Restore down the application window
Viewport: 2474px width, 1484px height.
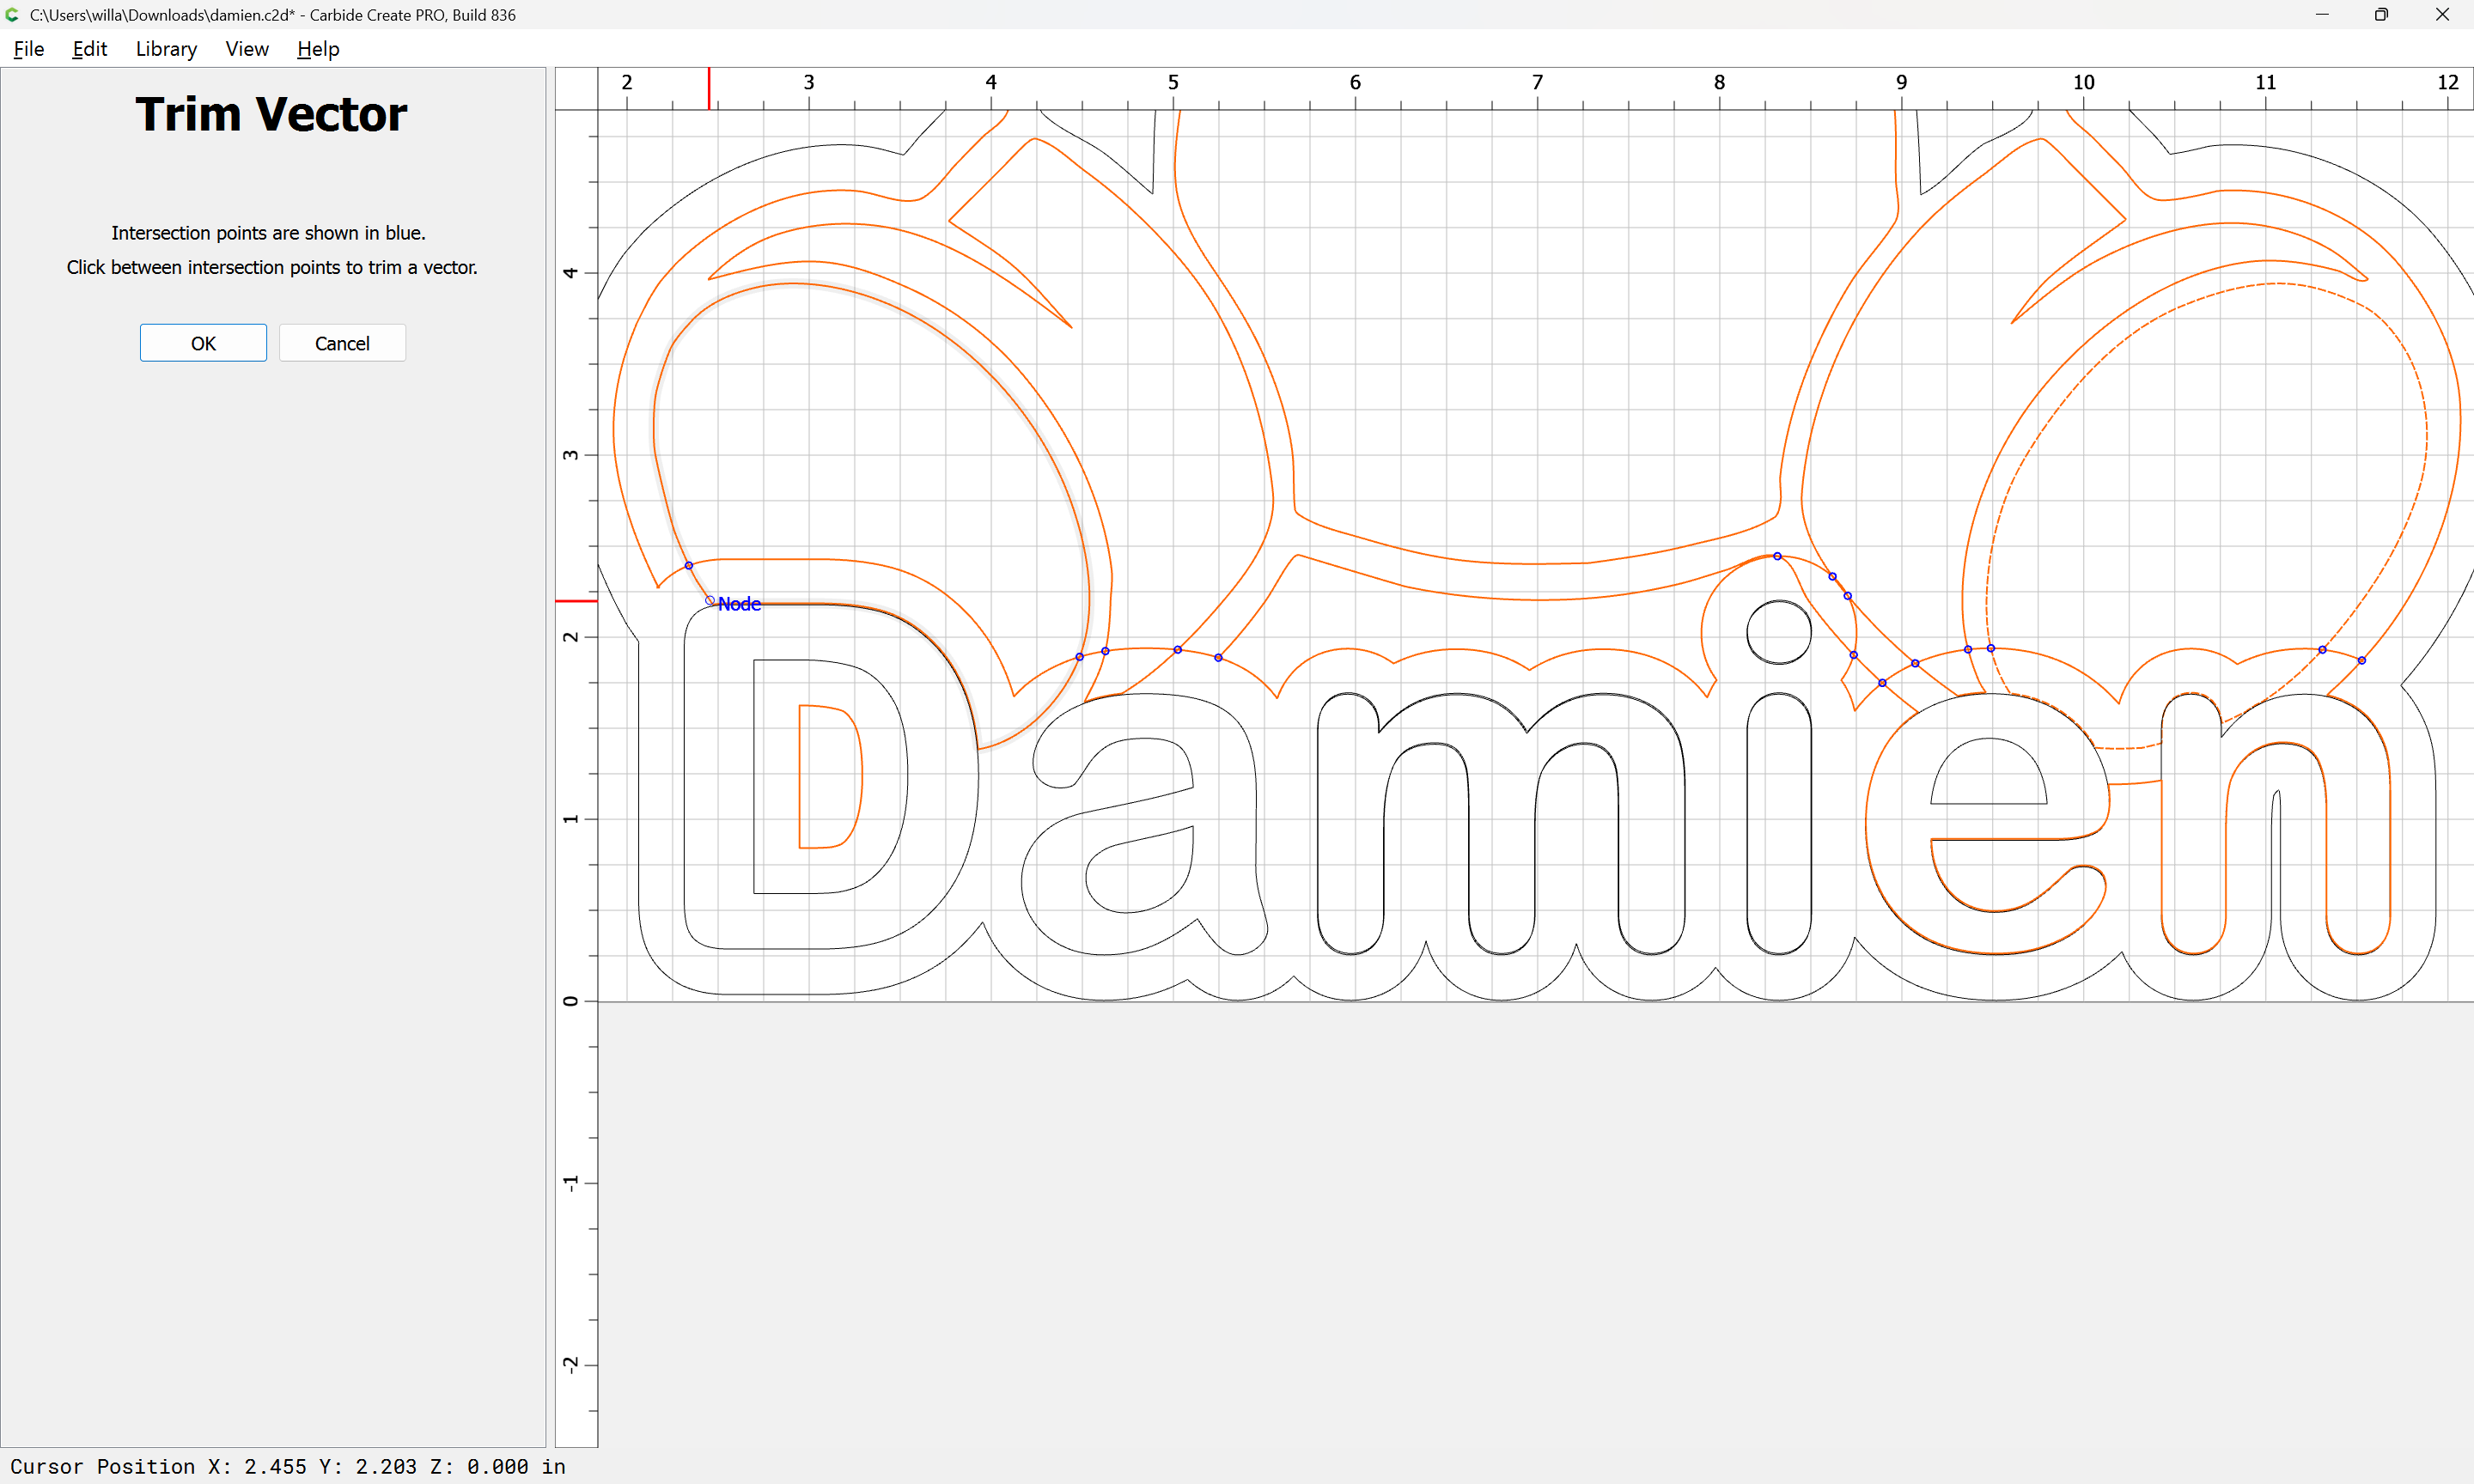tap(2381, 15)
